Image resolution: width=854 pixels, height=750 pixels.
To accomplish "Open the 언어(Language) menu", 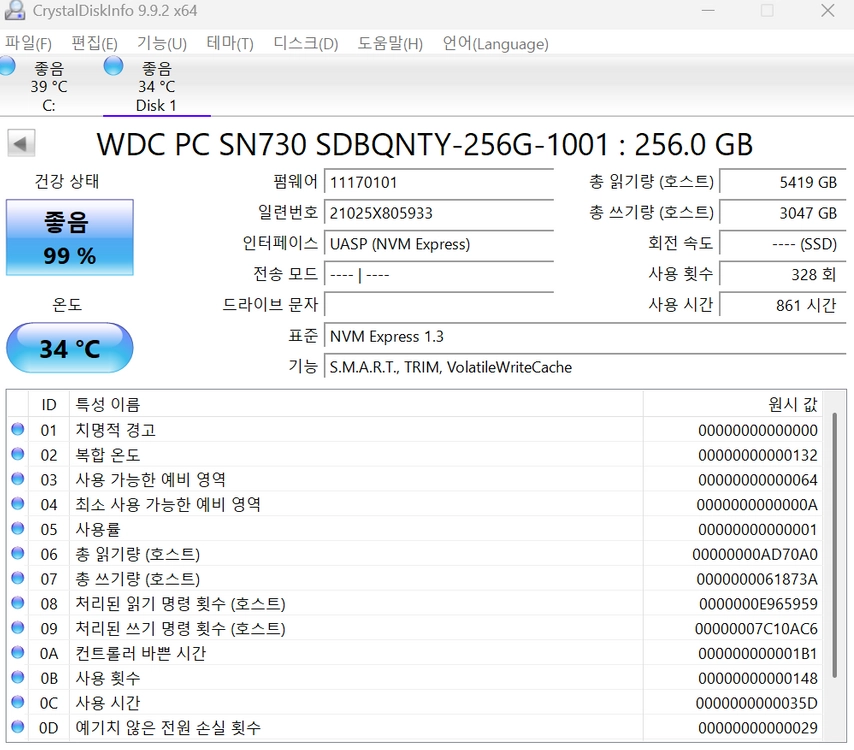I will point(495,43).
